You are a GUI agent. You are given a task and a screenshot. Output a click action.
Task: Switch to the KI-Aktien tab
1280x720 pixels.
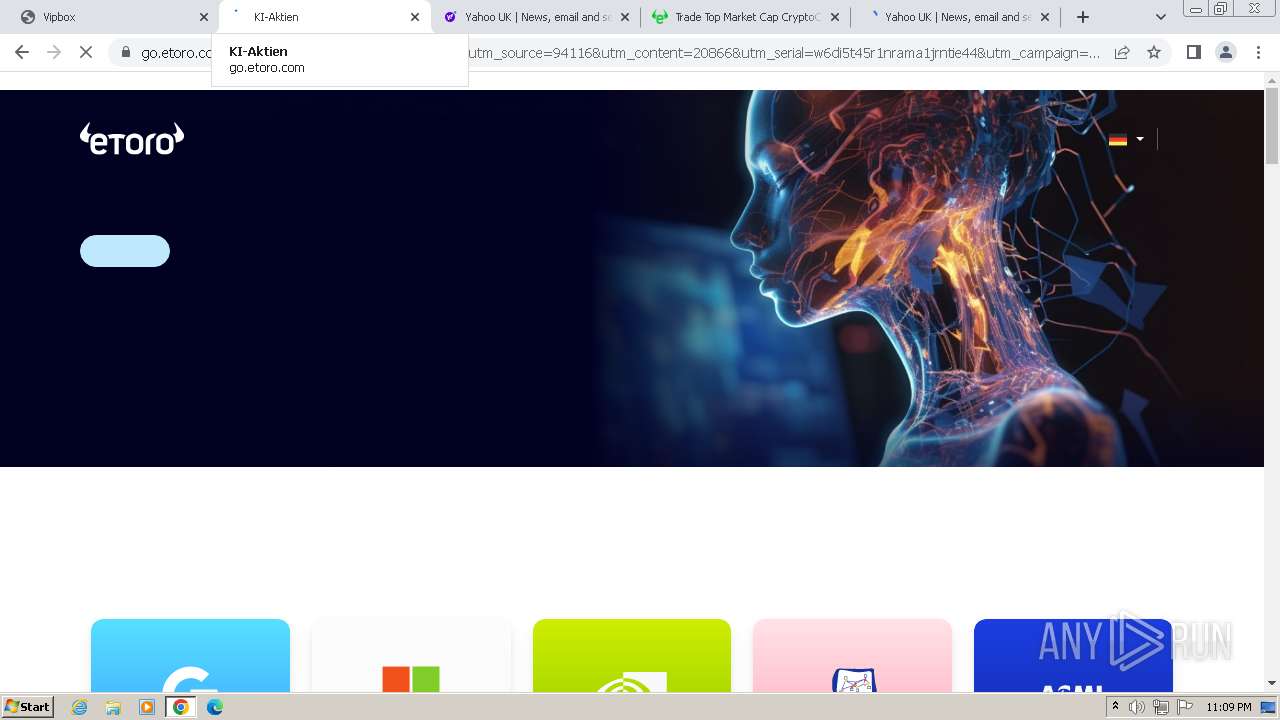(x=325, y=17)
